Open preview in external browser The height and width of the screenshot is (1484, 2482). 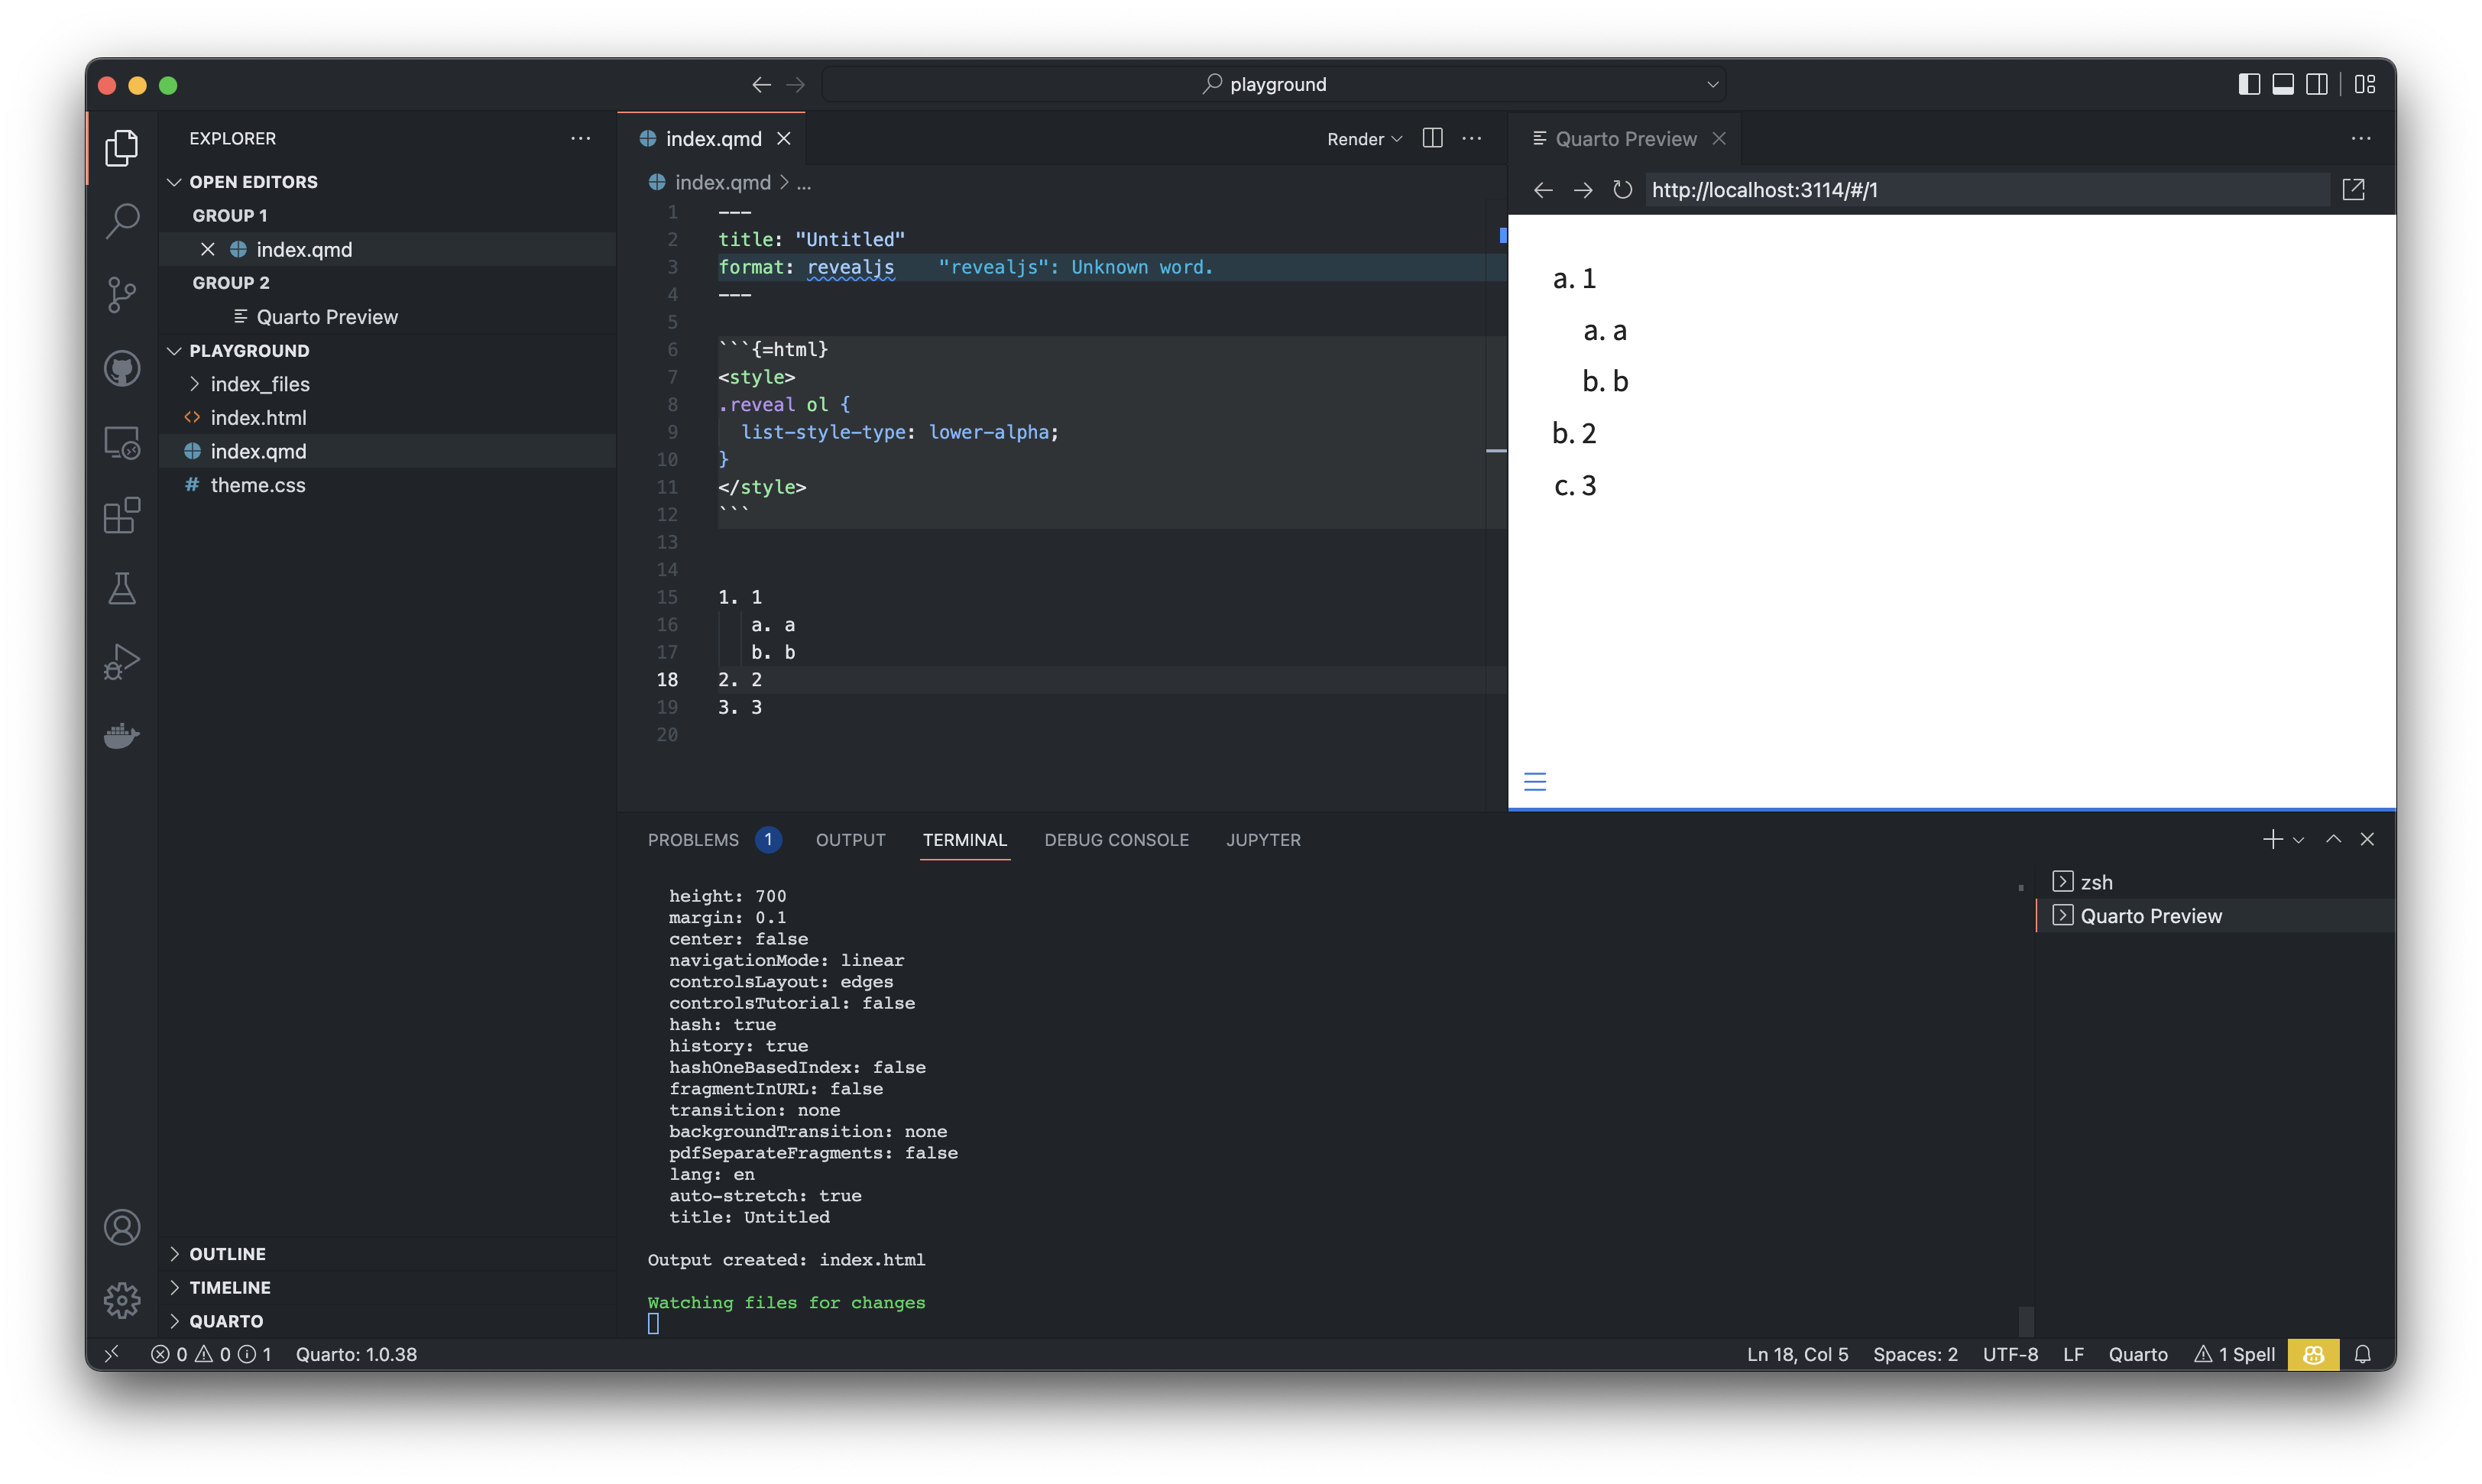tap(2353, 190)
